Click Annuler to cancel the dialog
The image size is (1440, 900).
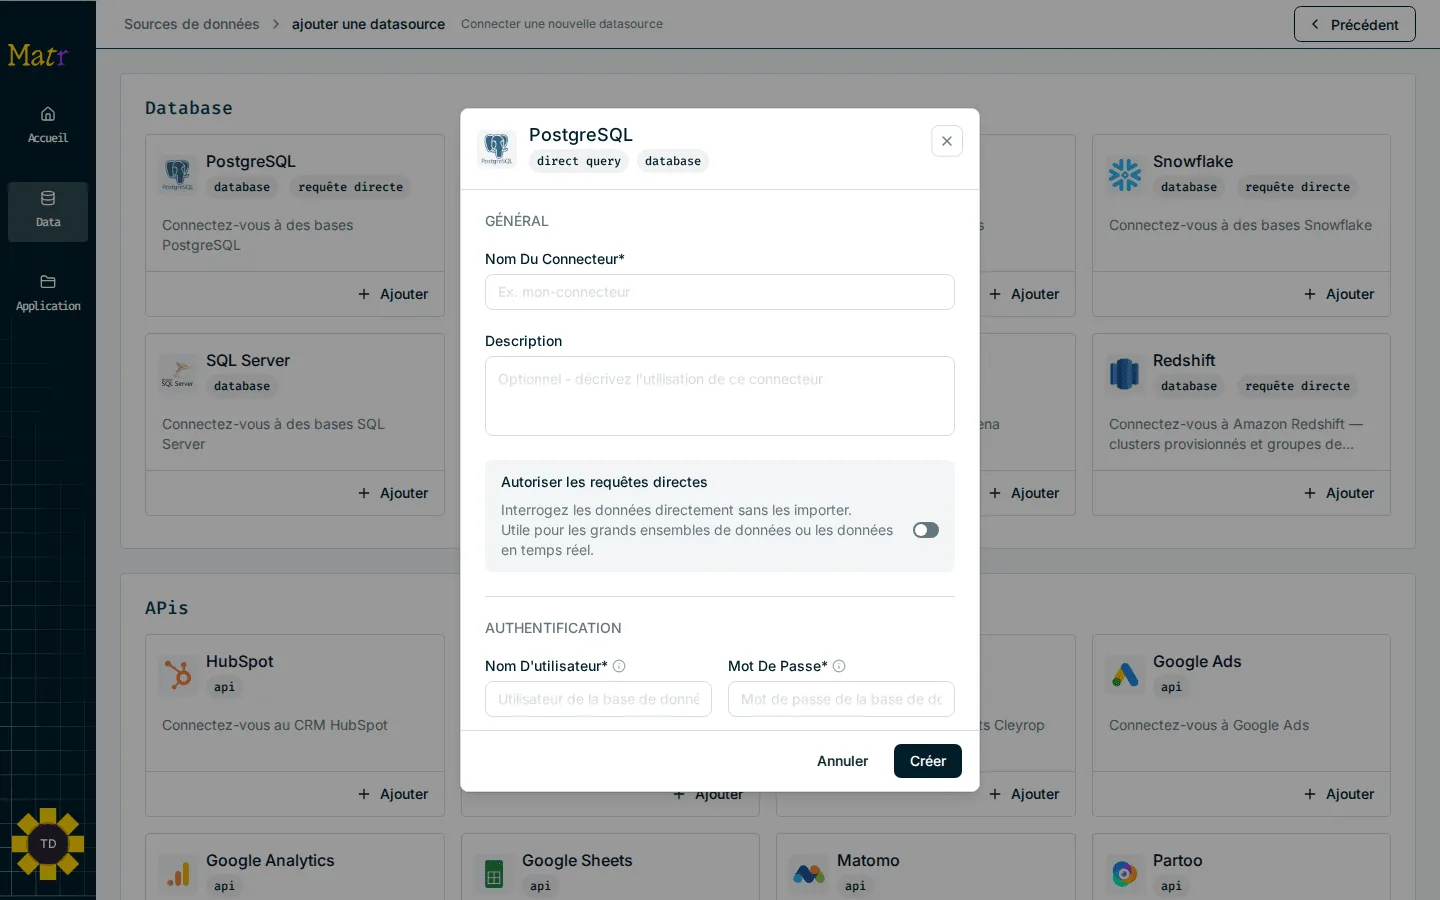coord(843,761)
